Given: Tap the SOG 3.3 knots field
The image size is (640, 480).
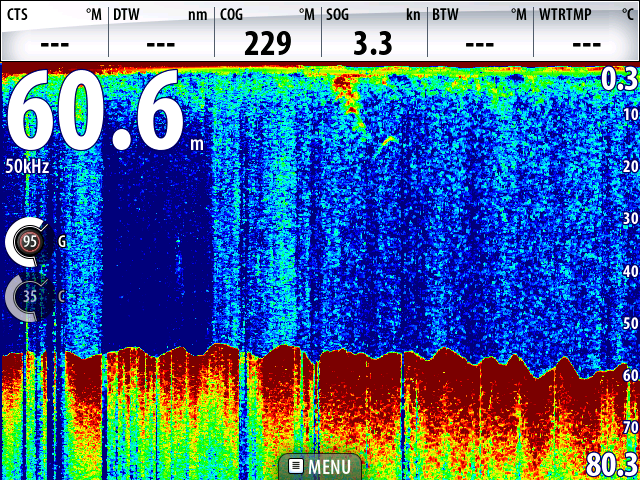Looking at the screenshot, I should click(x=373, y=31).
